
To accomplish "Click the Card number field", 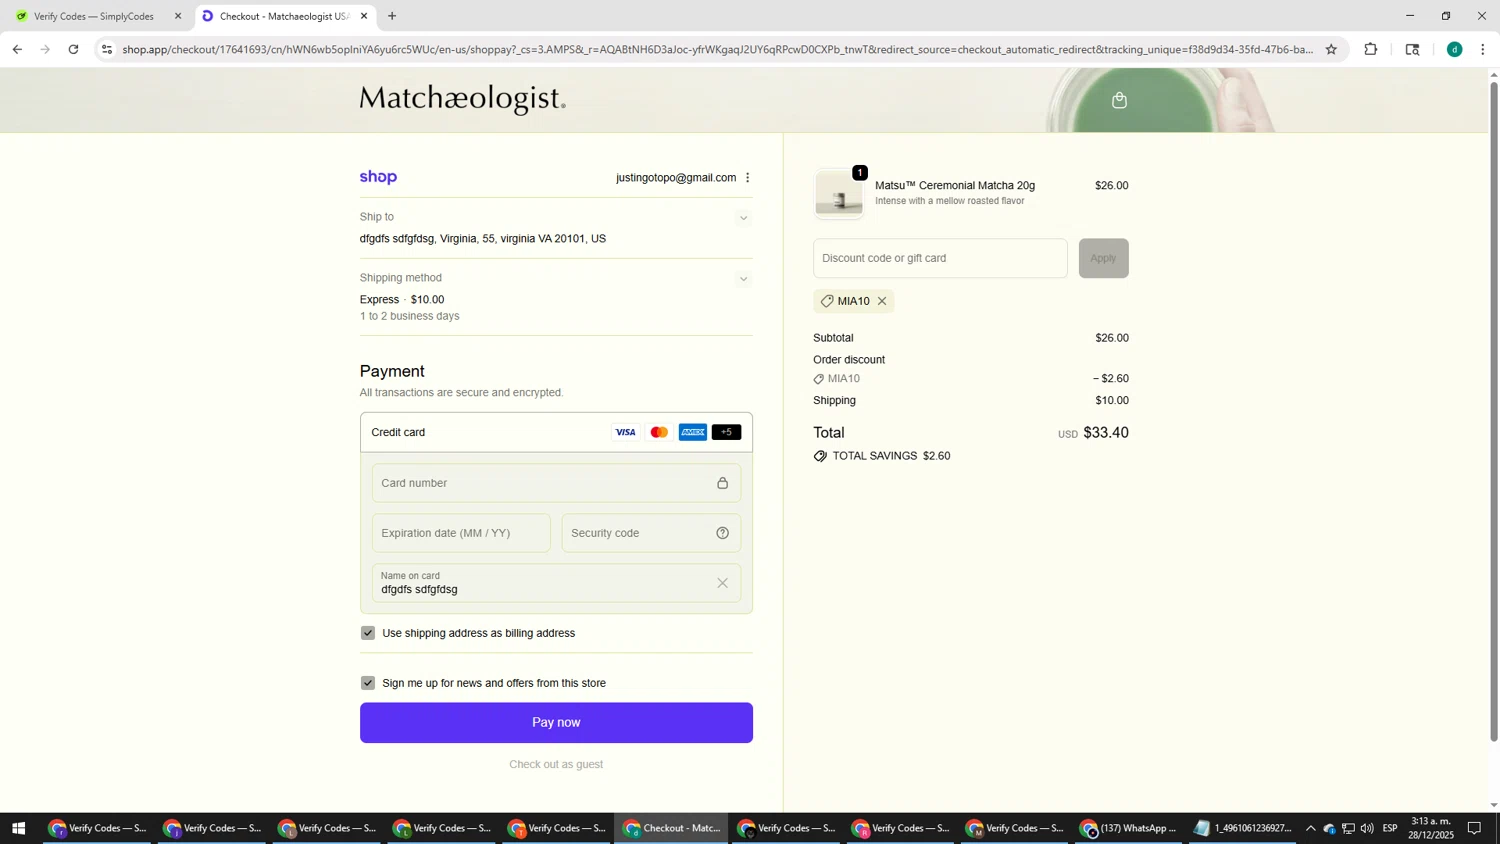I will [x=556, y=483].
